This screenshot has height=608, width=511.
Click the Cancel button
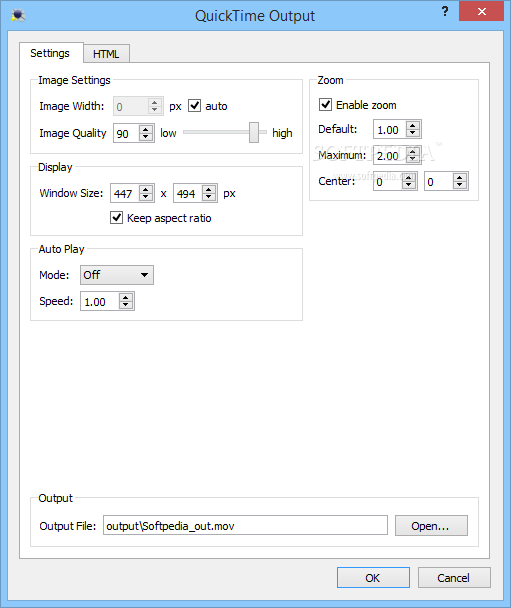click(454, 578)
